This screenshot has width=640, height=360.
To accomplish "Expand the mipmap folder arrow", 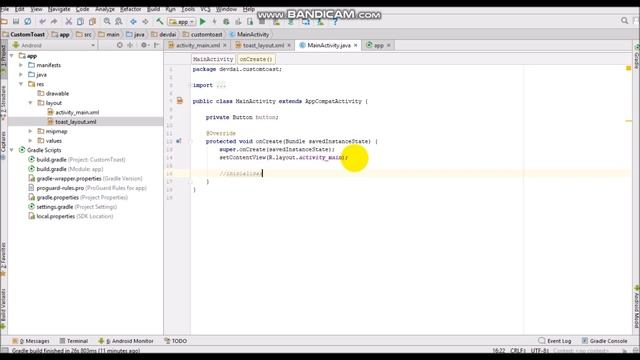I will coord(31,131).
